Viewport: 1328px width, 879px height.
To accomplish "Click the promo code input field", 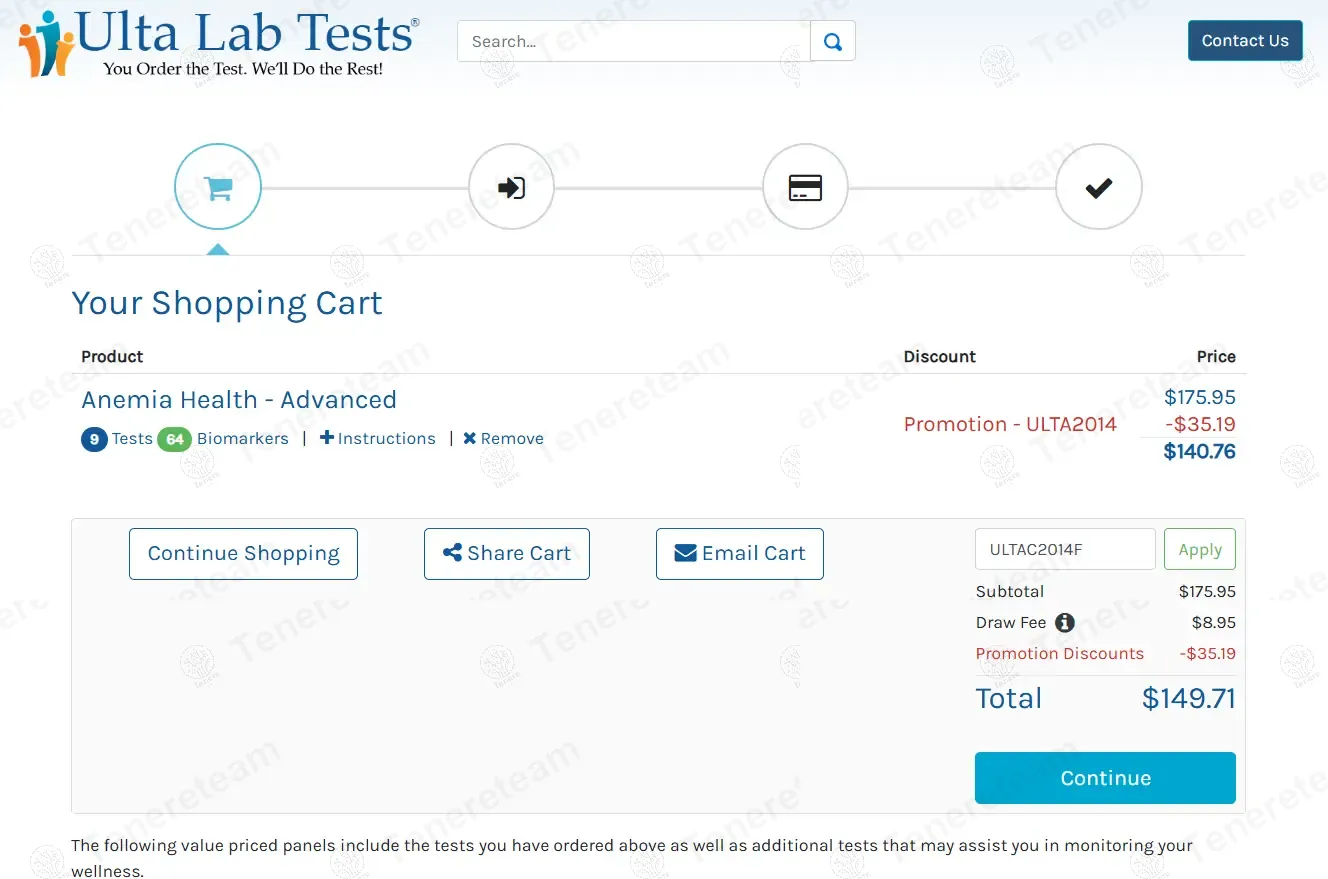I will tap(1064, 550).
